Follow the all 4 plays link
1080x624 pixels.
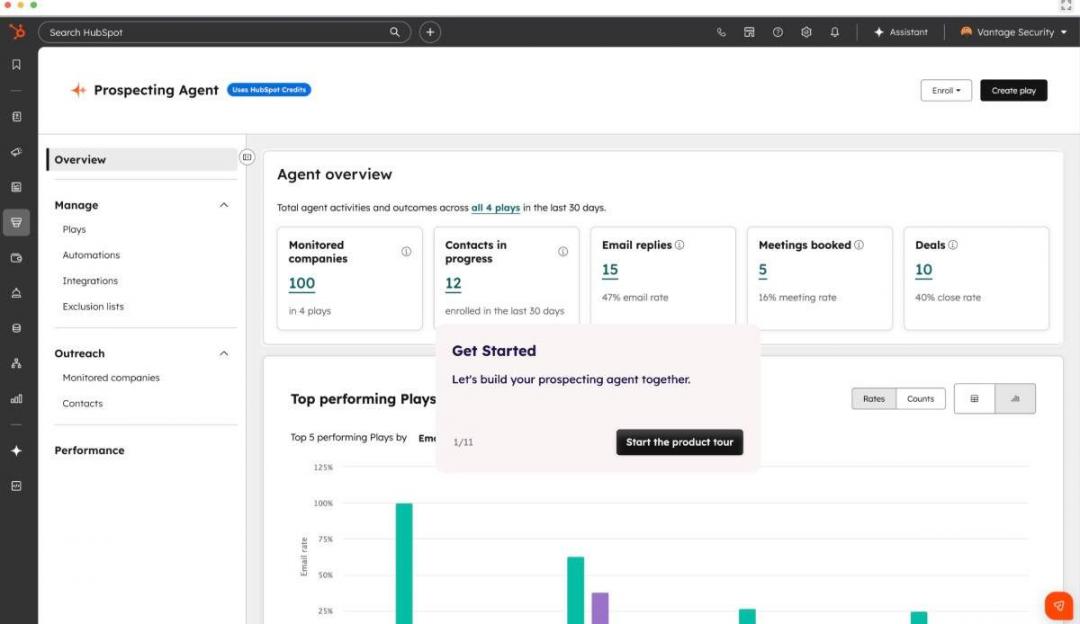(x=495, y=207)
